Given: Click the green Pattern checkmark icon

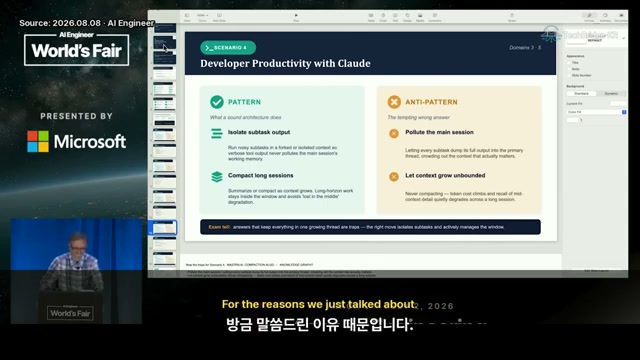Looking at the screenshot, I should tap(217, 102).
